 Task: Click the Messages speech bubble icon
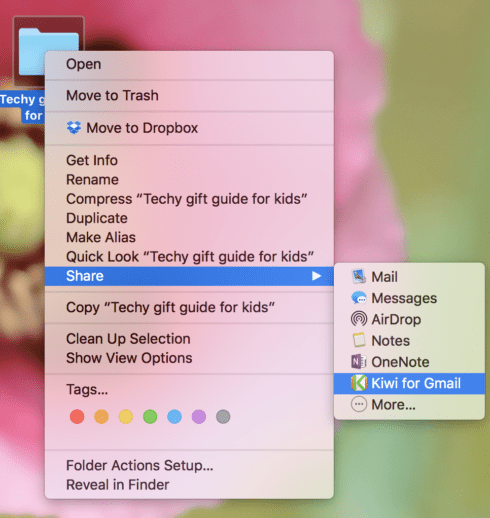(x=359, y=298)
